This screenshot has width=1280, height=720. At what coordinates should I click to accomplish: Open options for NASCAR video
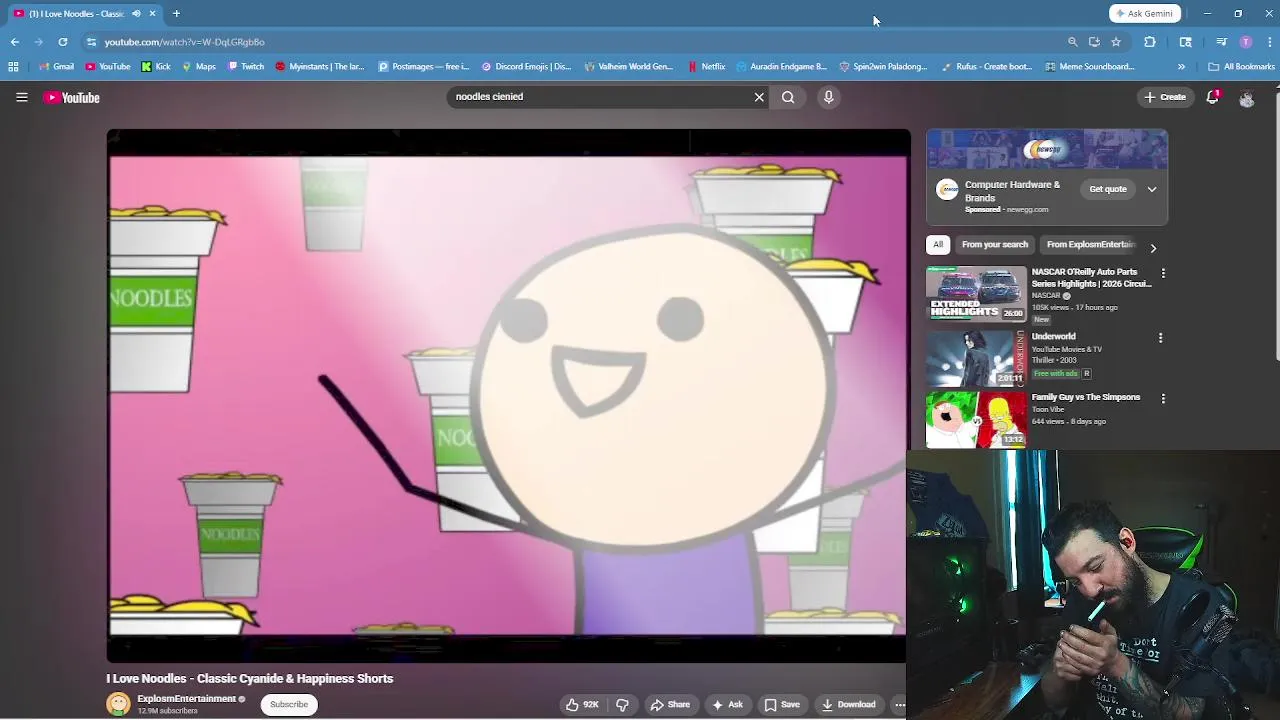tap(1162, 273)
